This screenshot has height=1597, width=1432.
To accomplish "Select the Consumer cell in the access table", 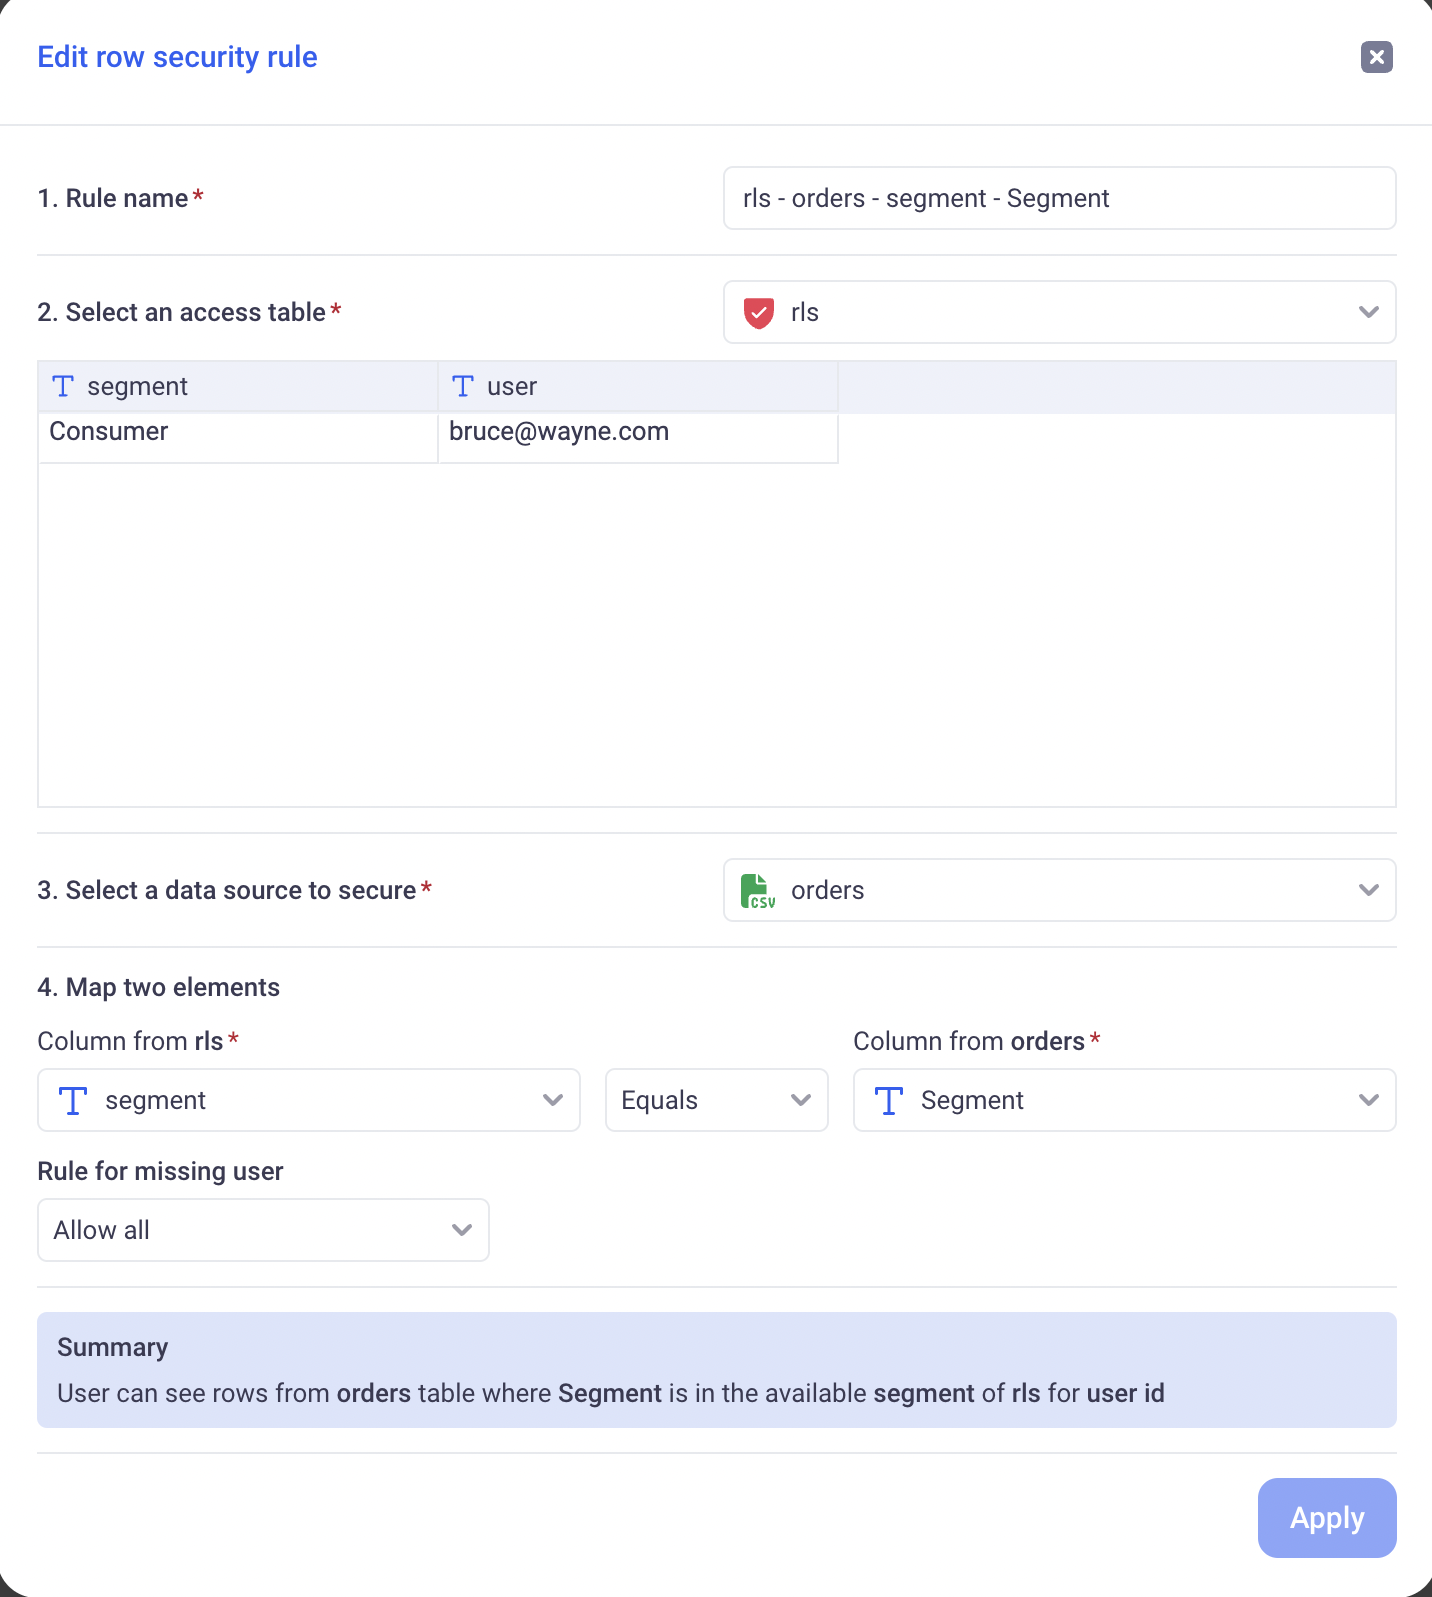I will [x=237, y=433].
